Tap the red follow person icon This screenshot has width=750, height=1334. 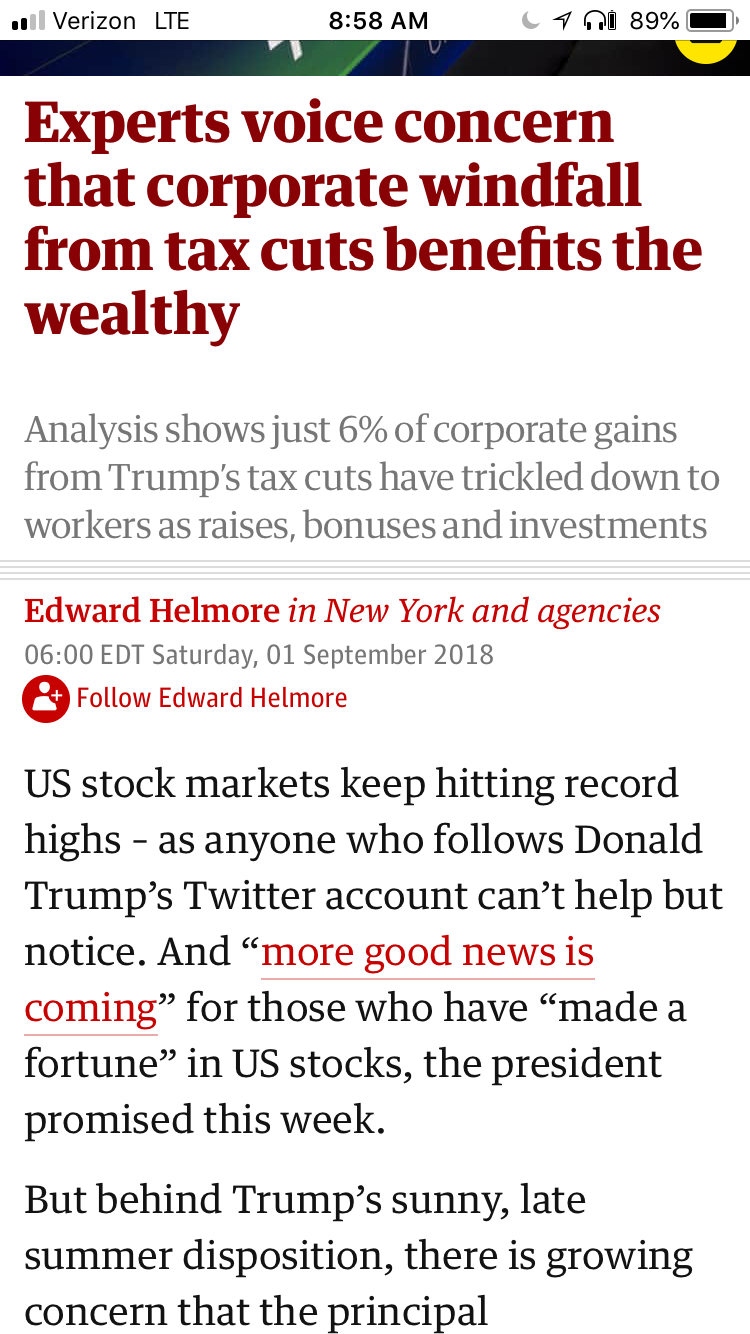coord(46,699)
